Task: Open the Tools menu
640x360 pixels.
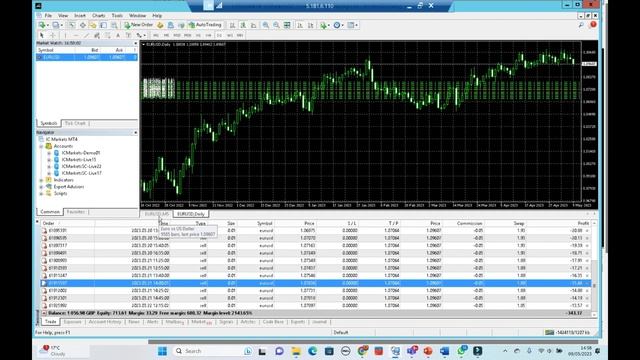Action: 117,16
